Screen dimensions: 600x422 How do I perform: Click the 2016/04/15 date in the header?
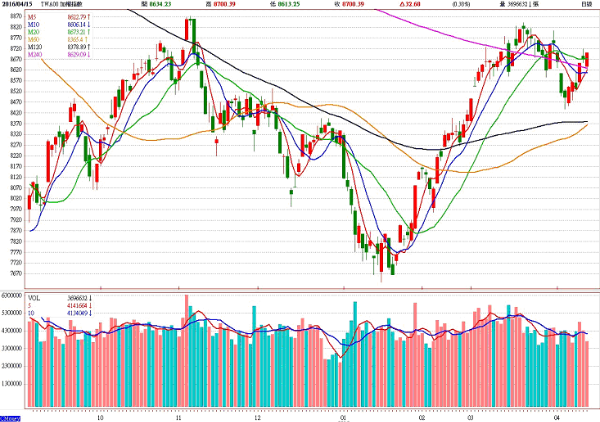[17, 6]
